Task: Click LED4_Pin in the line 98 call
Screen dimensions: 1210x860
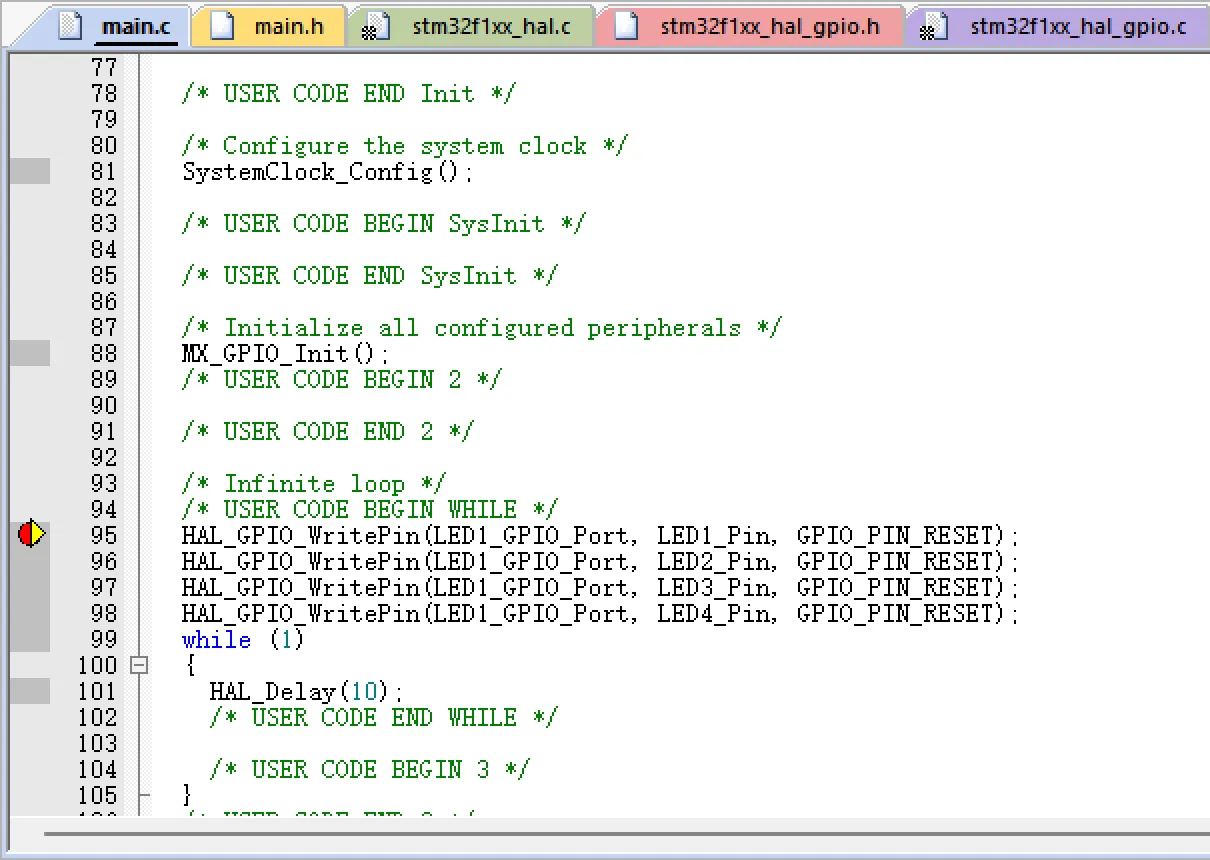Action: (x=714, y=614)
